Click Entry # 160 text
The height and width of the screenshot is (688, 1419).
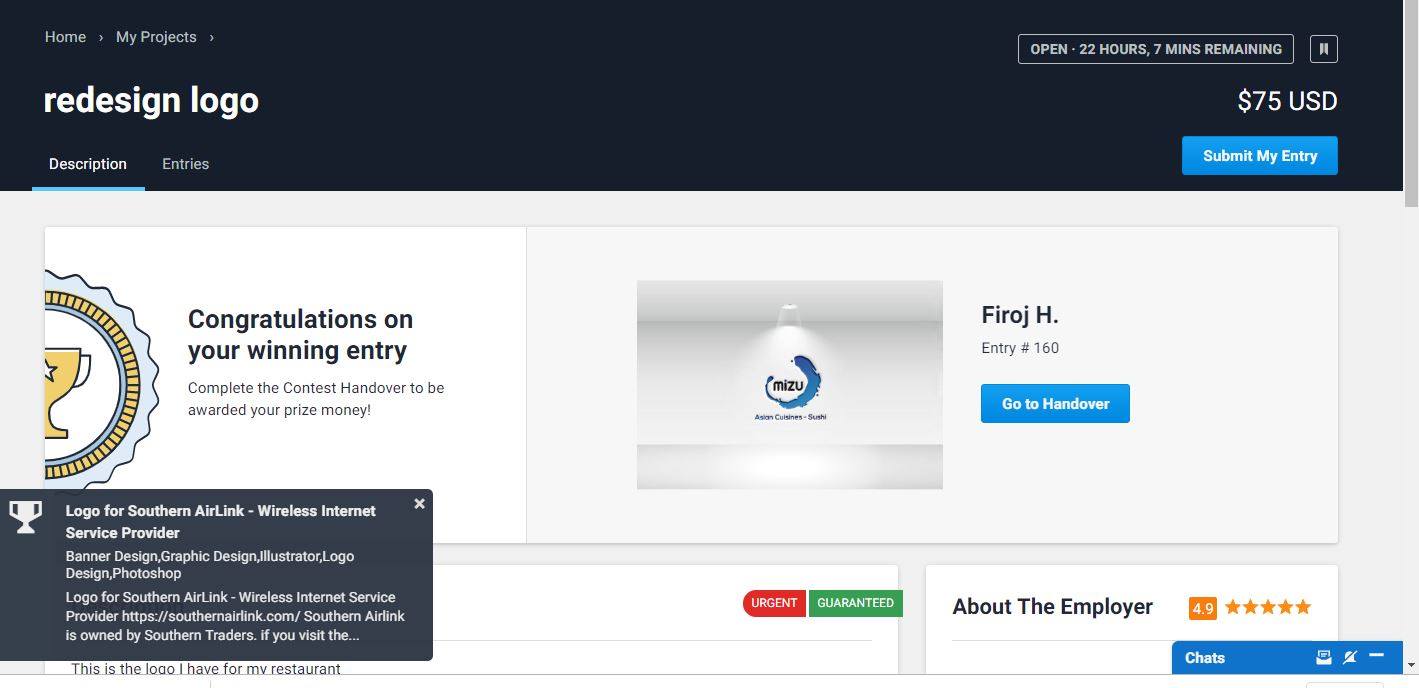pyautogui.click(x=1020, y=348)
